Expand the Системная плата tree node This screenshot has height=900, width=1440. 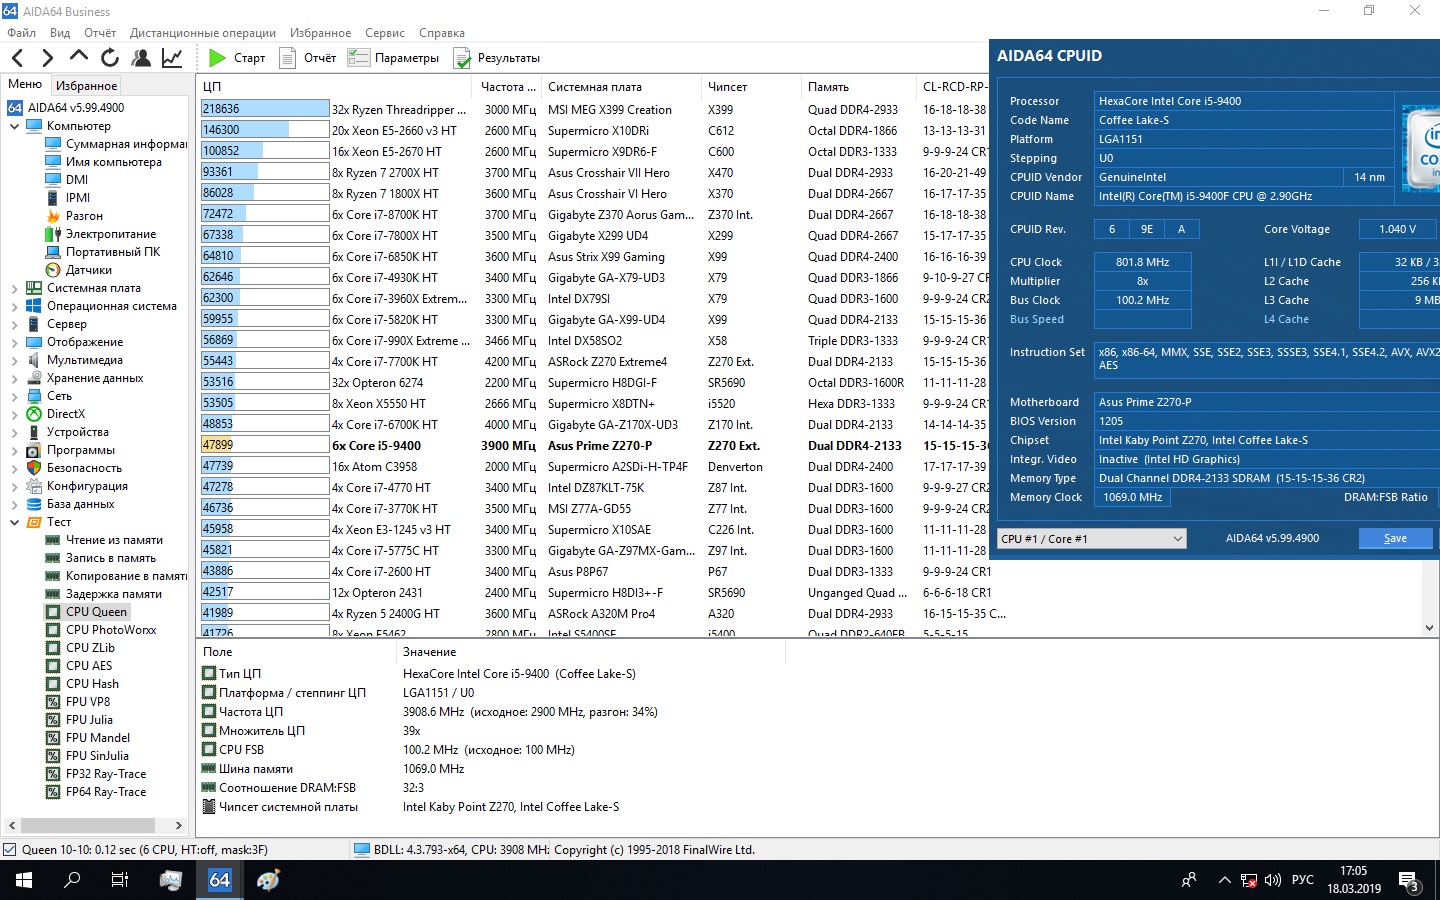click(x=14, y=288)
